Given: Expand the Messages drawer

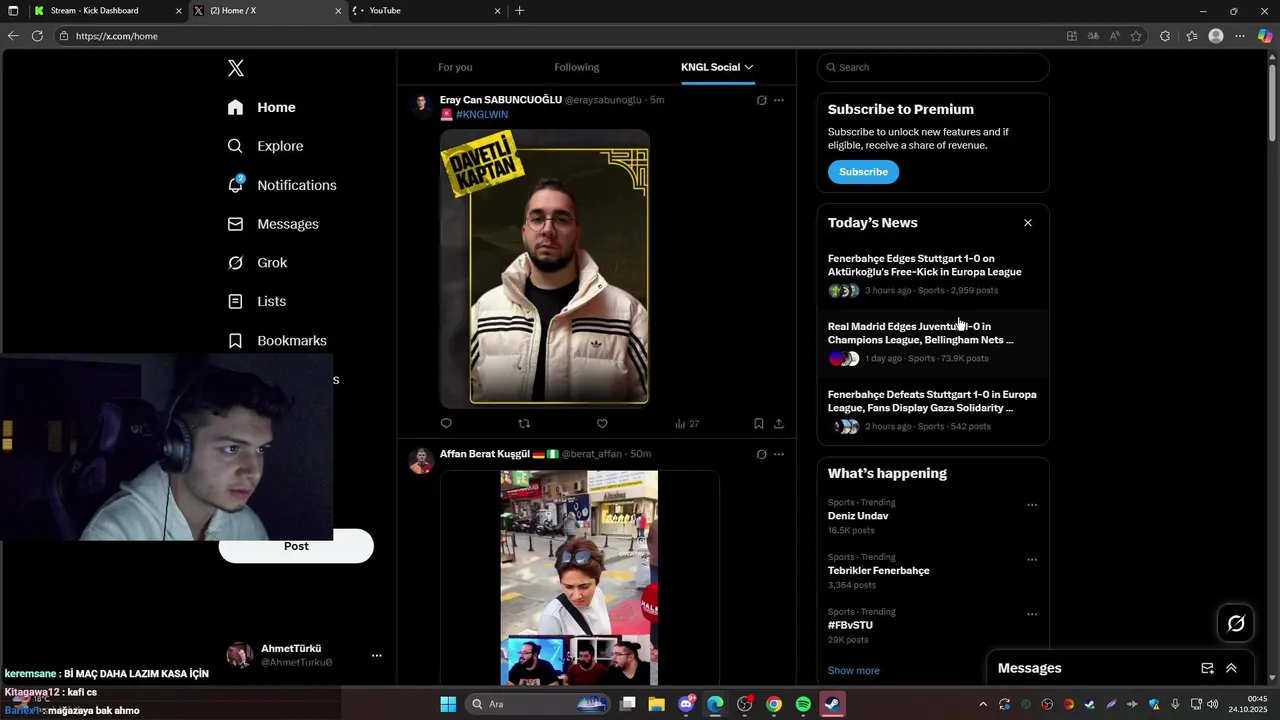Looking at the screenshot, I should tap(1231, 668).
